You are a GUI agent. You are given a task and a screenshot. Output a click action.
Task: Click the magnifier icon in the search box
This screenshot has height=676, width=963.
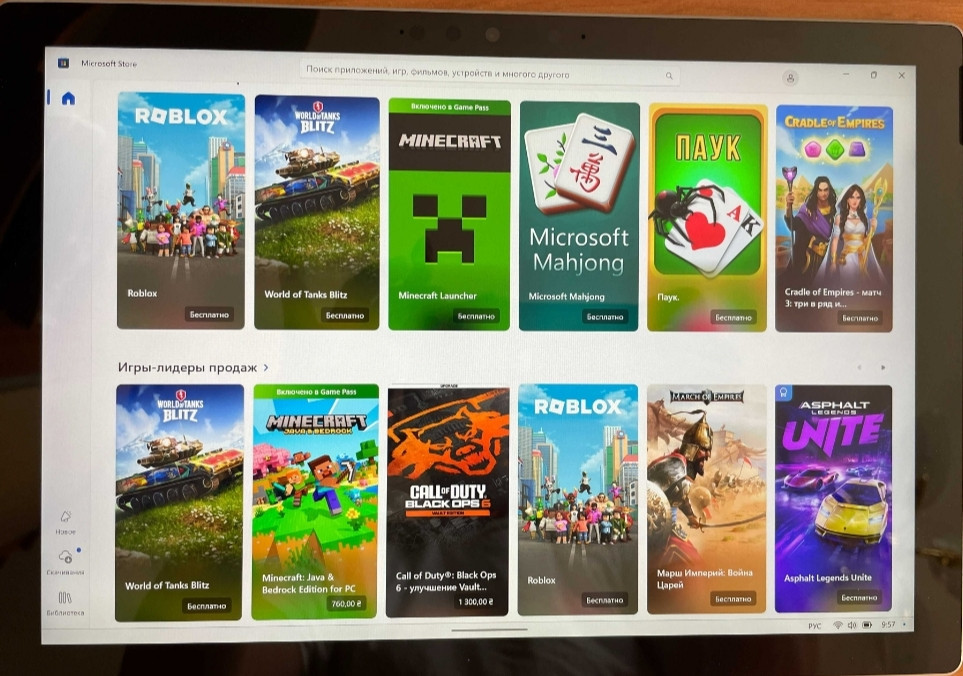point(669,76)
